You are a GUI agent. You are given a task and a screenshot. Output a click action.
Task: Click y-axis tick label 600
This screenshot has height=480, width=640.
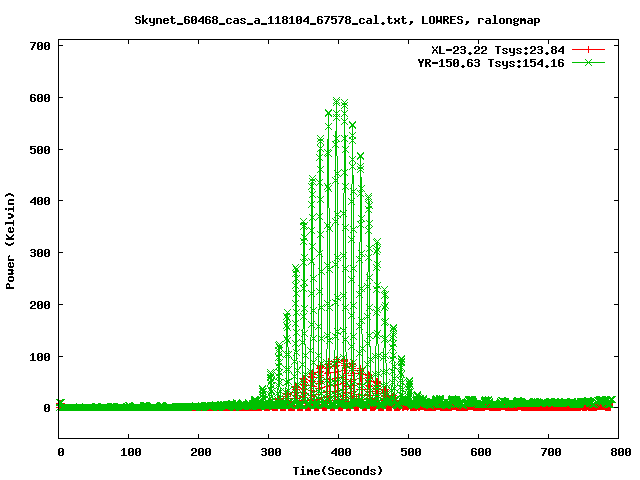pyautogui.click(x=40, y=98)
